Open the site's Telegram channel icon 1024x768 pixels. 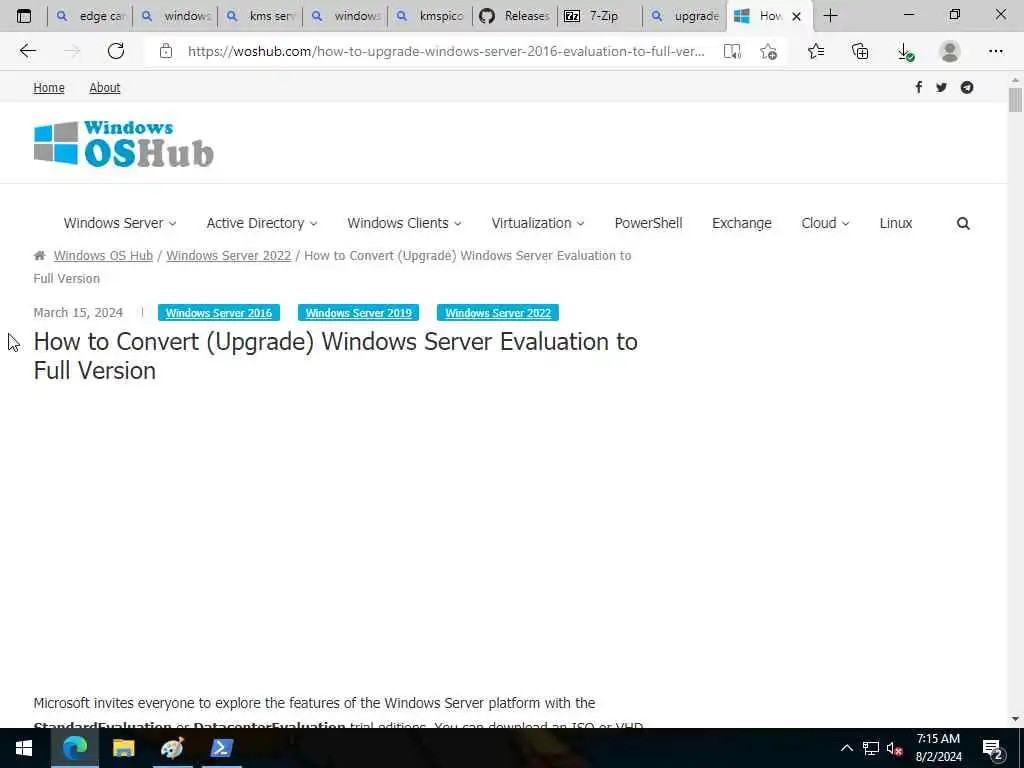tap(967, 87)
